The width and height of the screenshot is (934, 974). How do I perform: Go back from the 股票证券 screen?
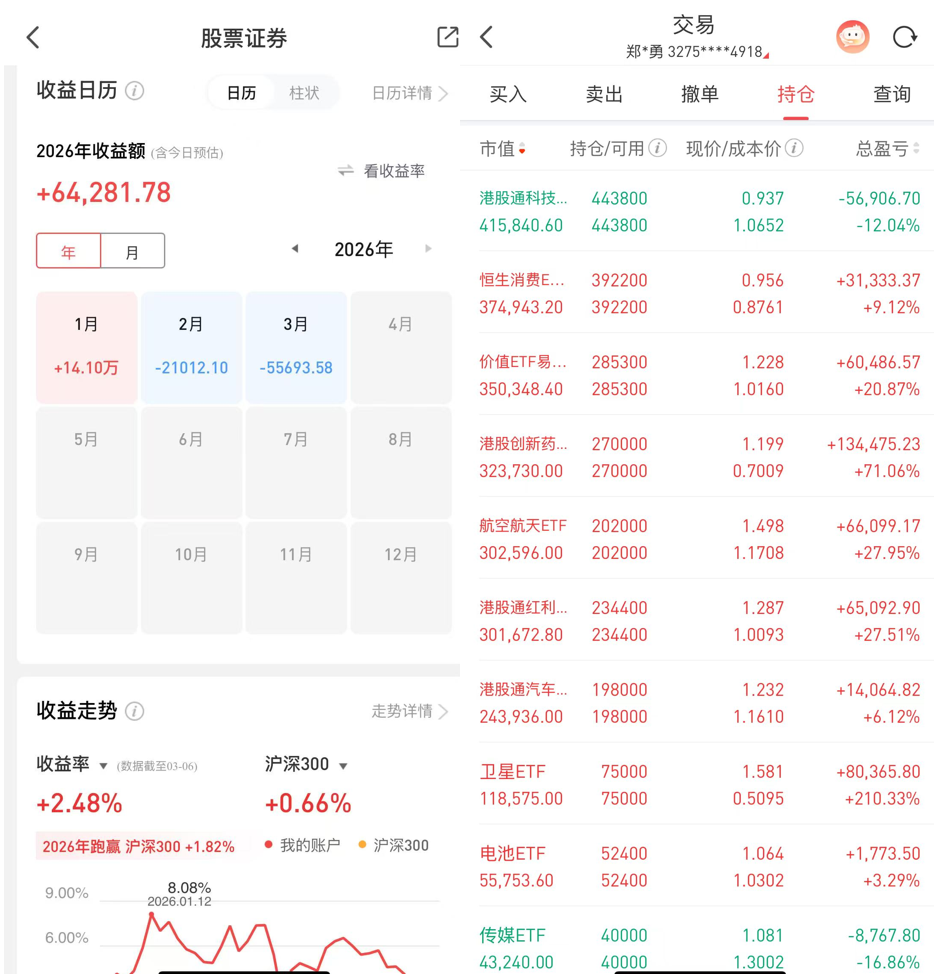[x=34, y=37]
